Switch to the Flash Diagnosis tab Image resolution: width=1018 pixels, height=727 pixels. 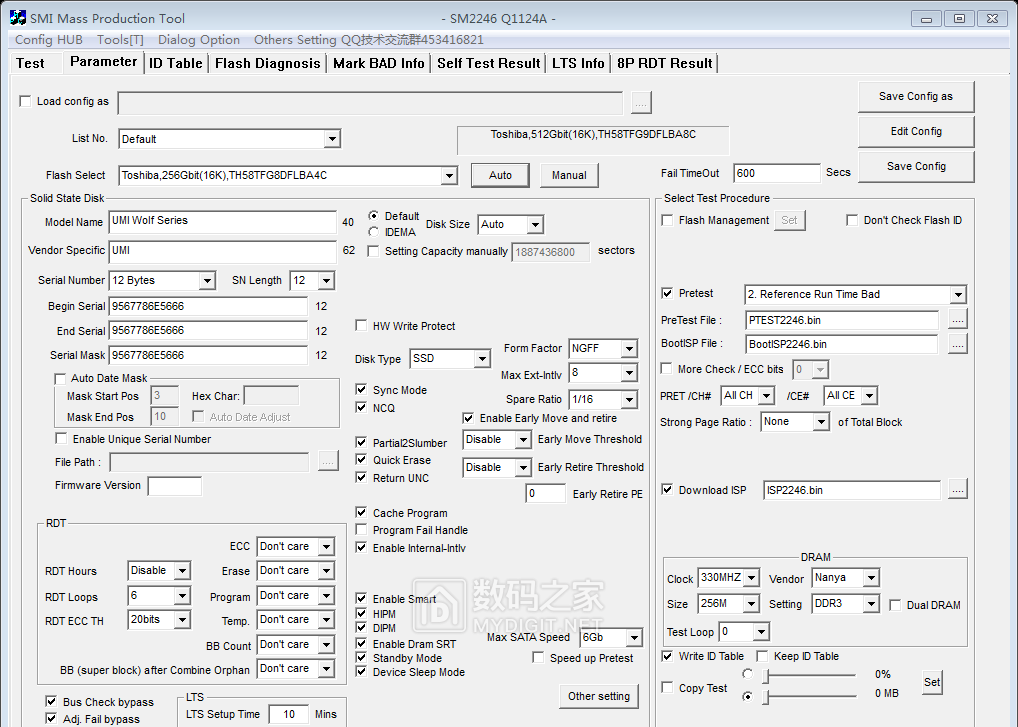(x=267, y=63)
